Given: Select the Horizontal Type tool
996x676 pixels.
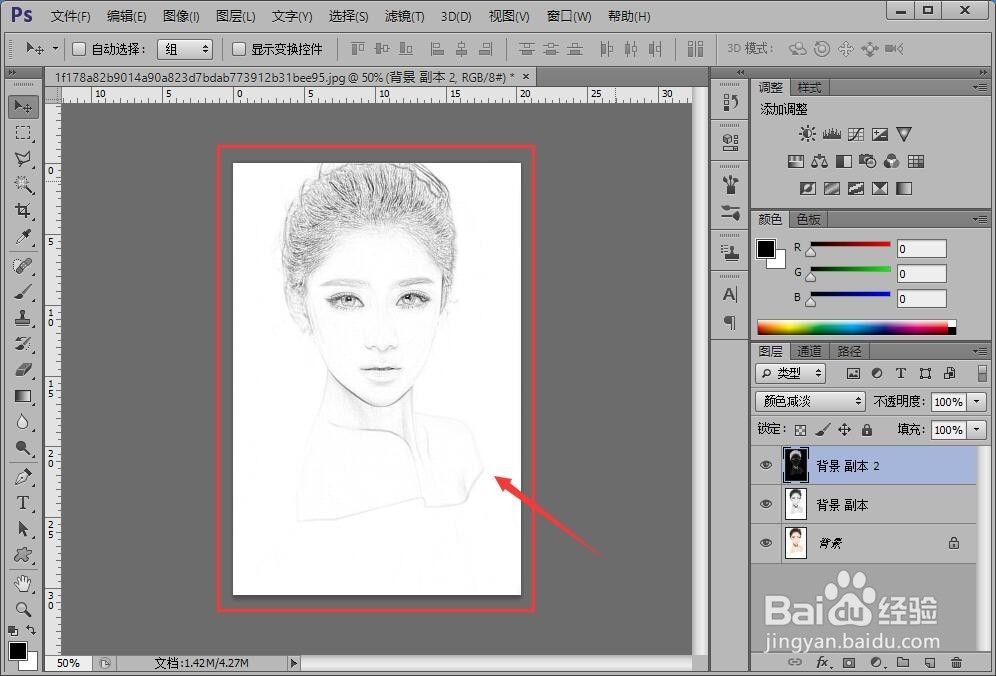Looking at the screenshot, I should click(23, 502).
